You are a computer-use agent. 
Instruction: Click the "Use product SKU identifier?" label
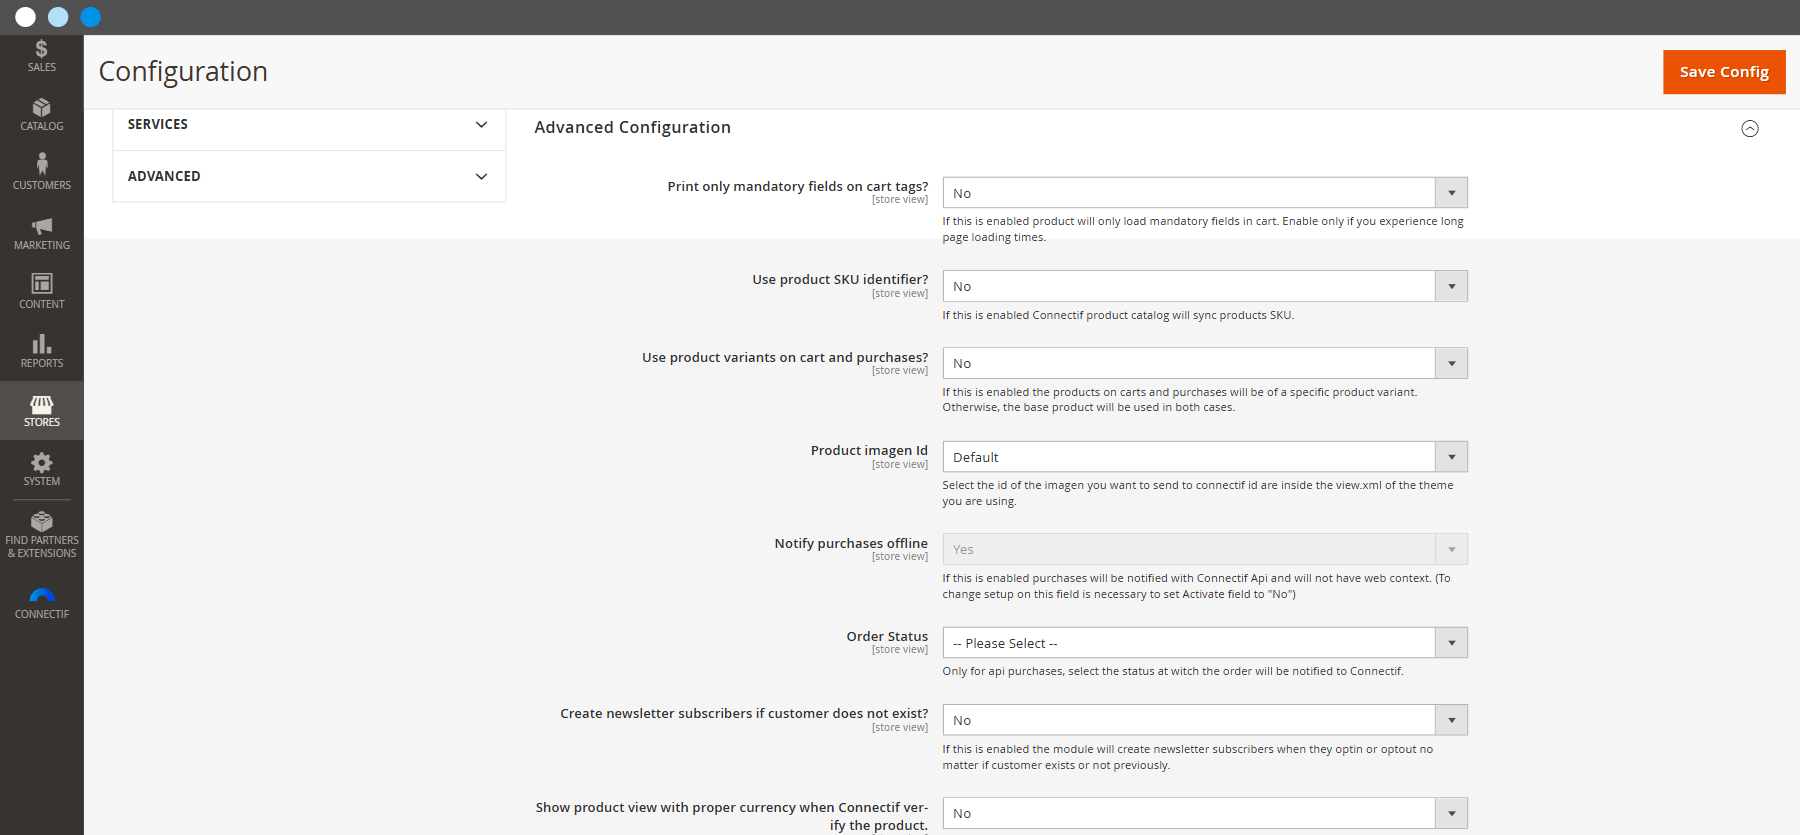pos(840,279)
